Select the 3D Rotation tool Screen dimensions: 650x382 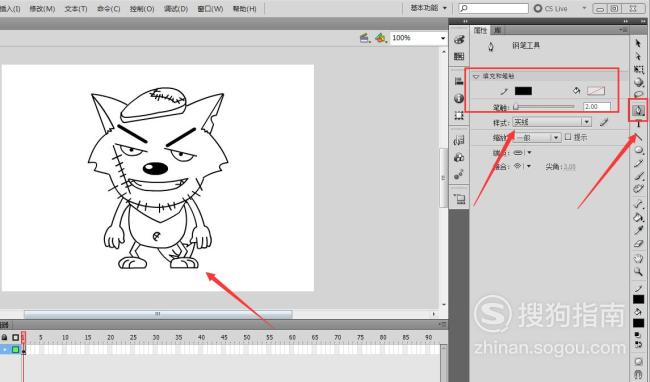tap(638, 82)
